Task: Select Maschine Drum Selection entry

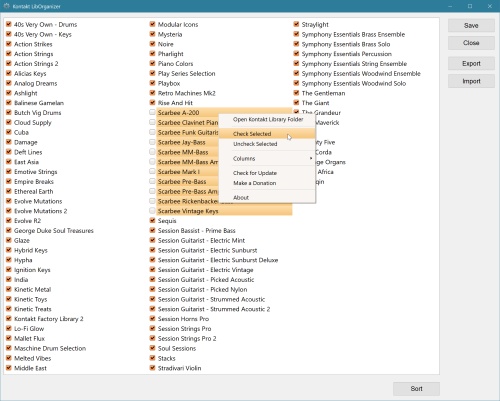Action: [50, 348]
